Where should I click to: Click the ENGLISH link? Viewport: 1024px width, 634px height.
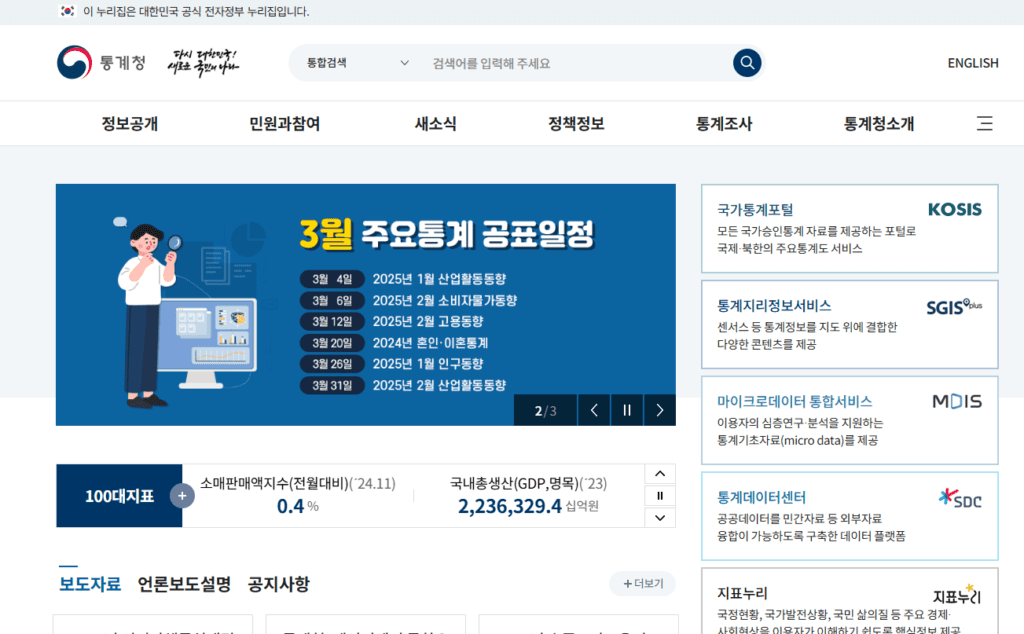(x=972, y=62)
